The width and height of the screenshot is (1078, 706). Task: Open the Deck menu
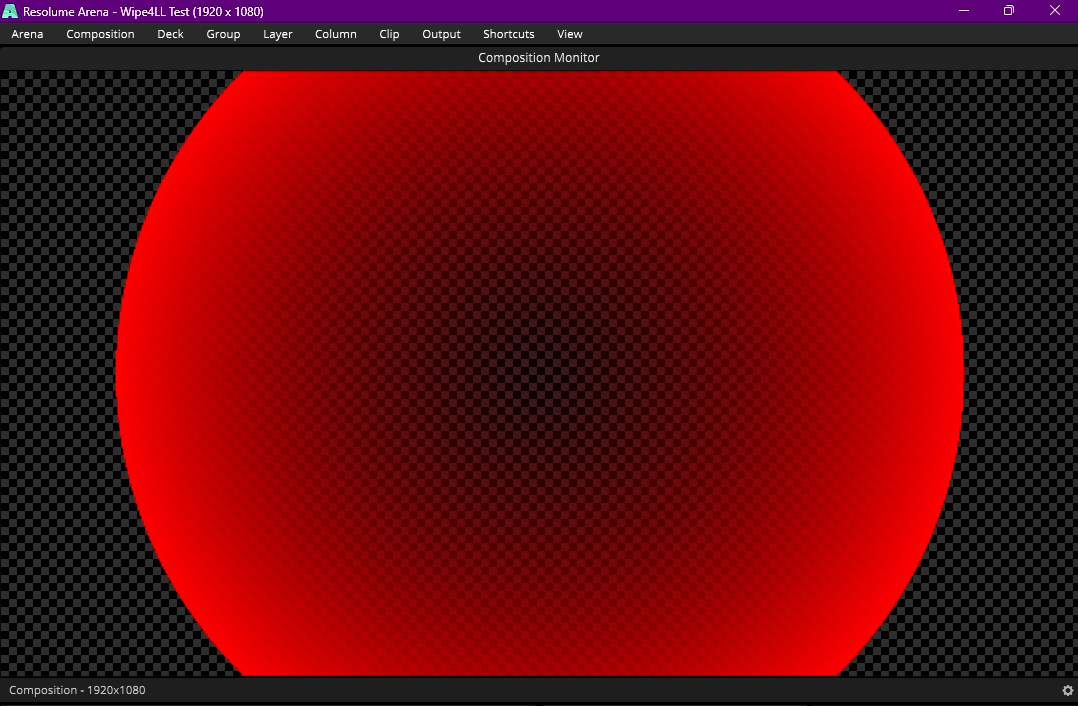(x=170, y=34)
